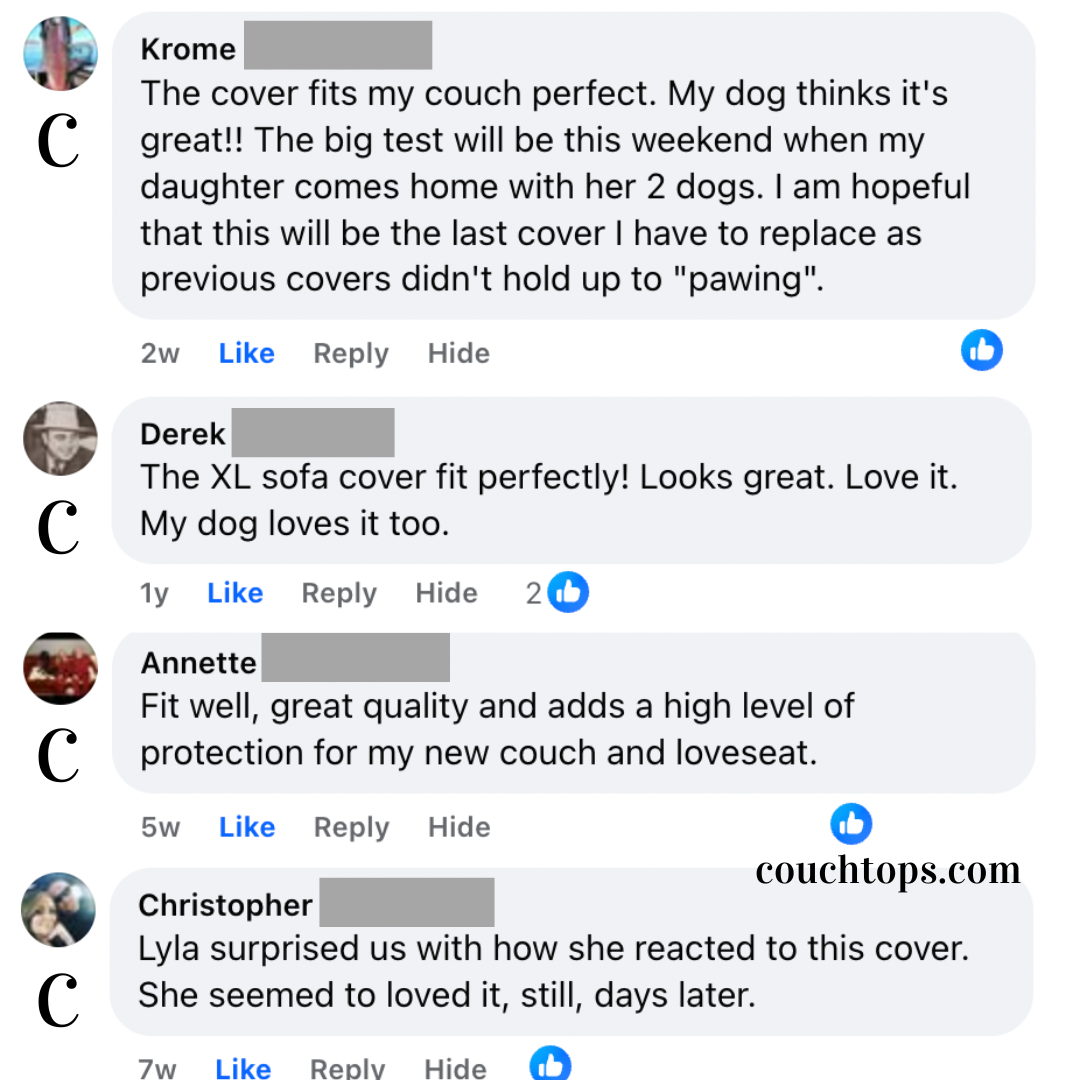Open Krome's profile picture

point(60,53)
